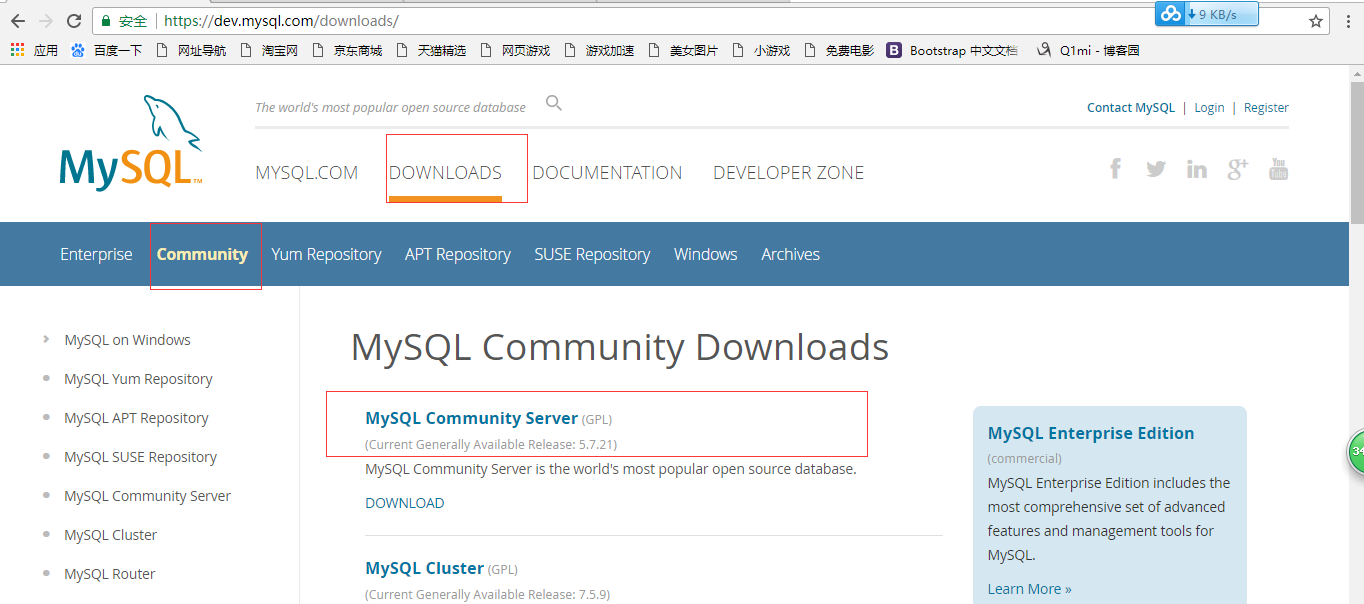Open MySQL's YouTube channel icon
This screenshot has width=1364, height=604.
click(x=1278, y=169)
